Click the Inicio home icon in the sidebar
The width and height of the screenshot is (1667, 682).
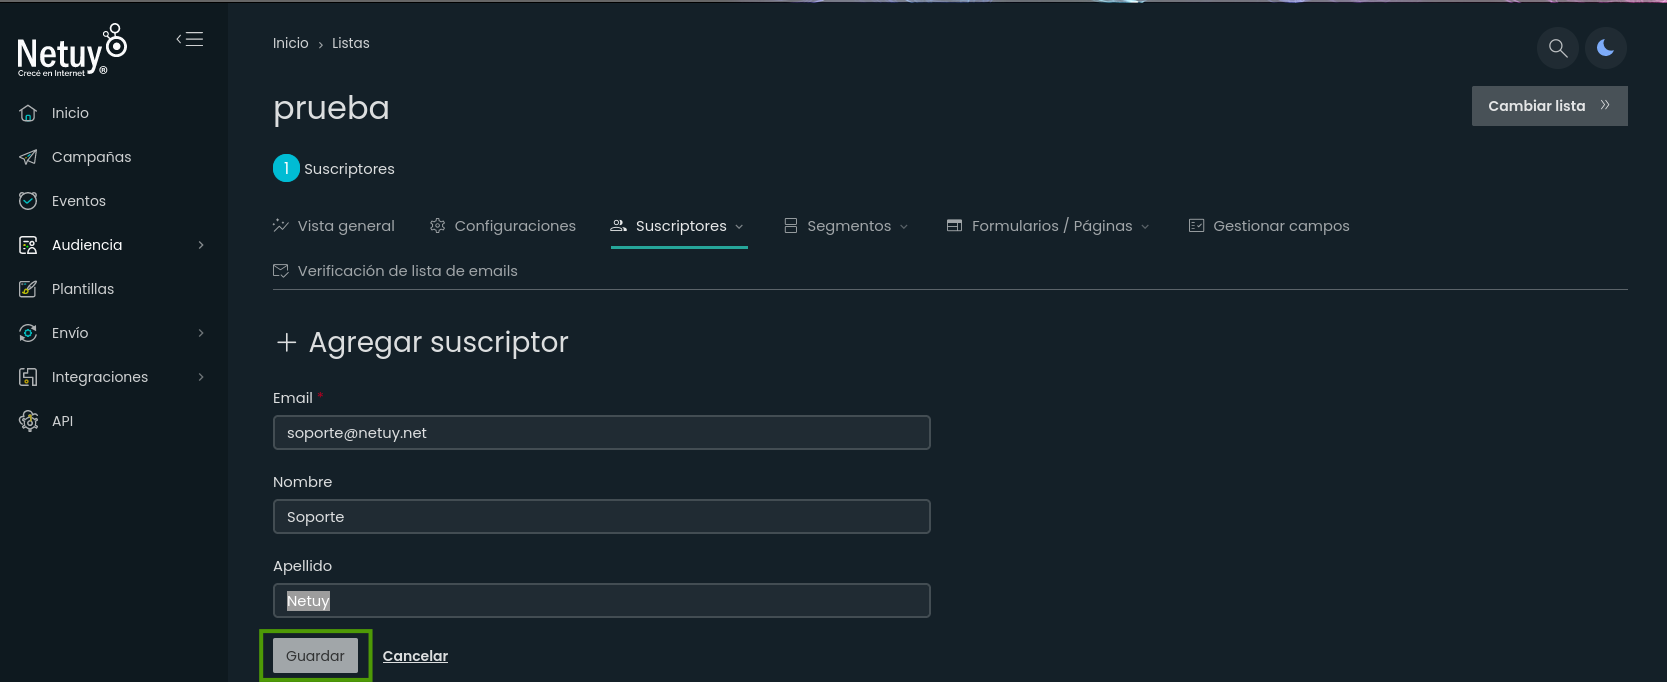coord(28,113)
